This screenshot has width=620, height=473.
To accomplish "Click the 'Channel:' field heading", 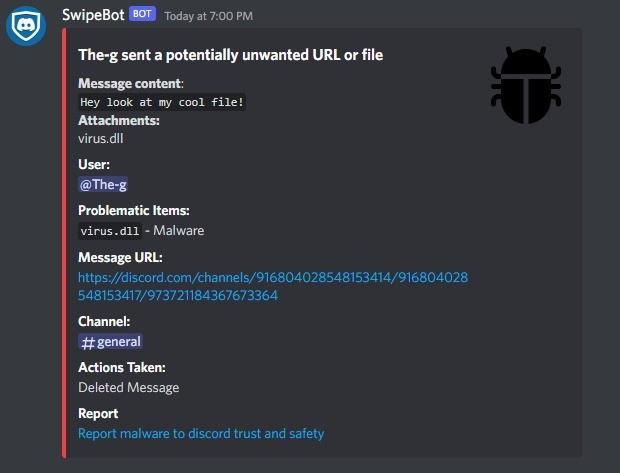I will pos(104,321).
